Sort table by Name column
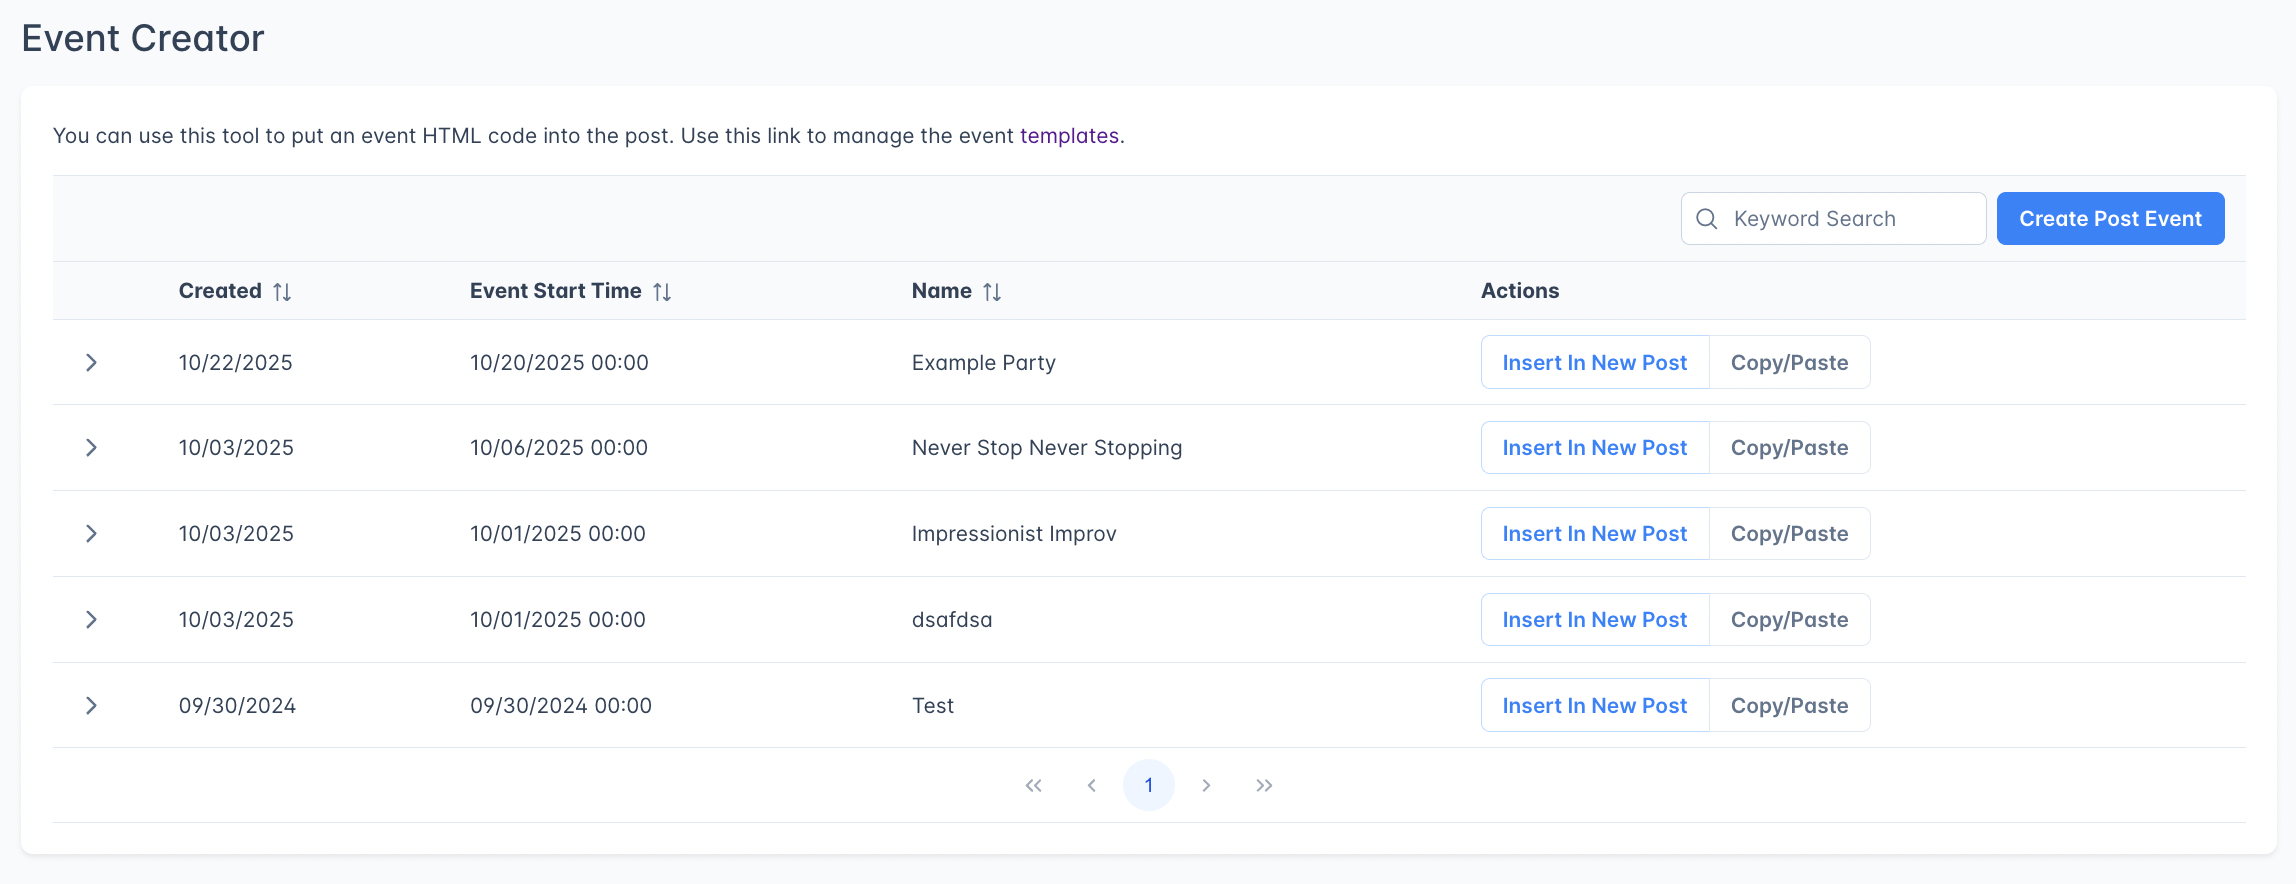The image size is (2296, 884). (992, 292)
